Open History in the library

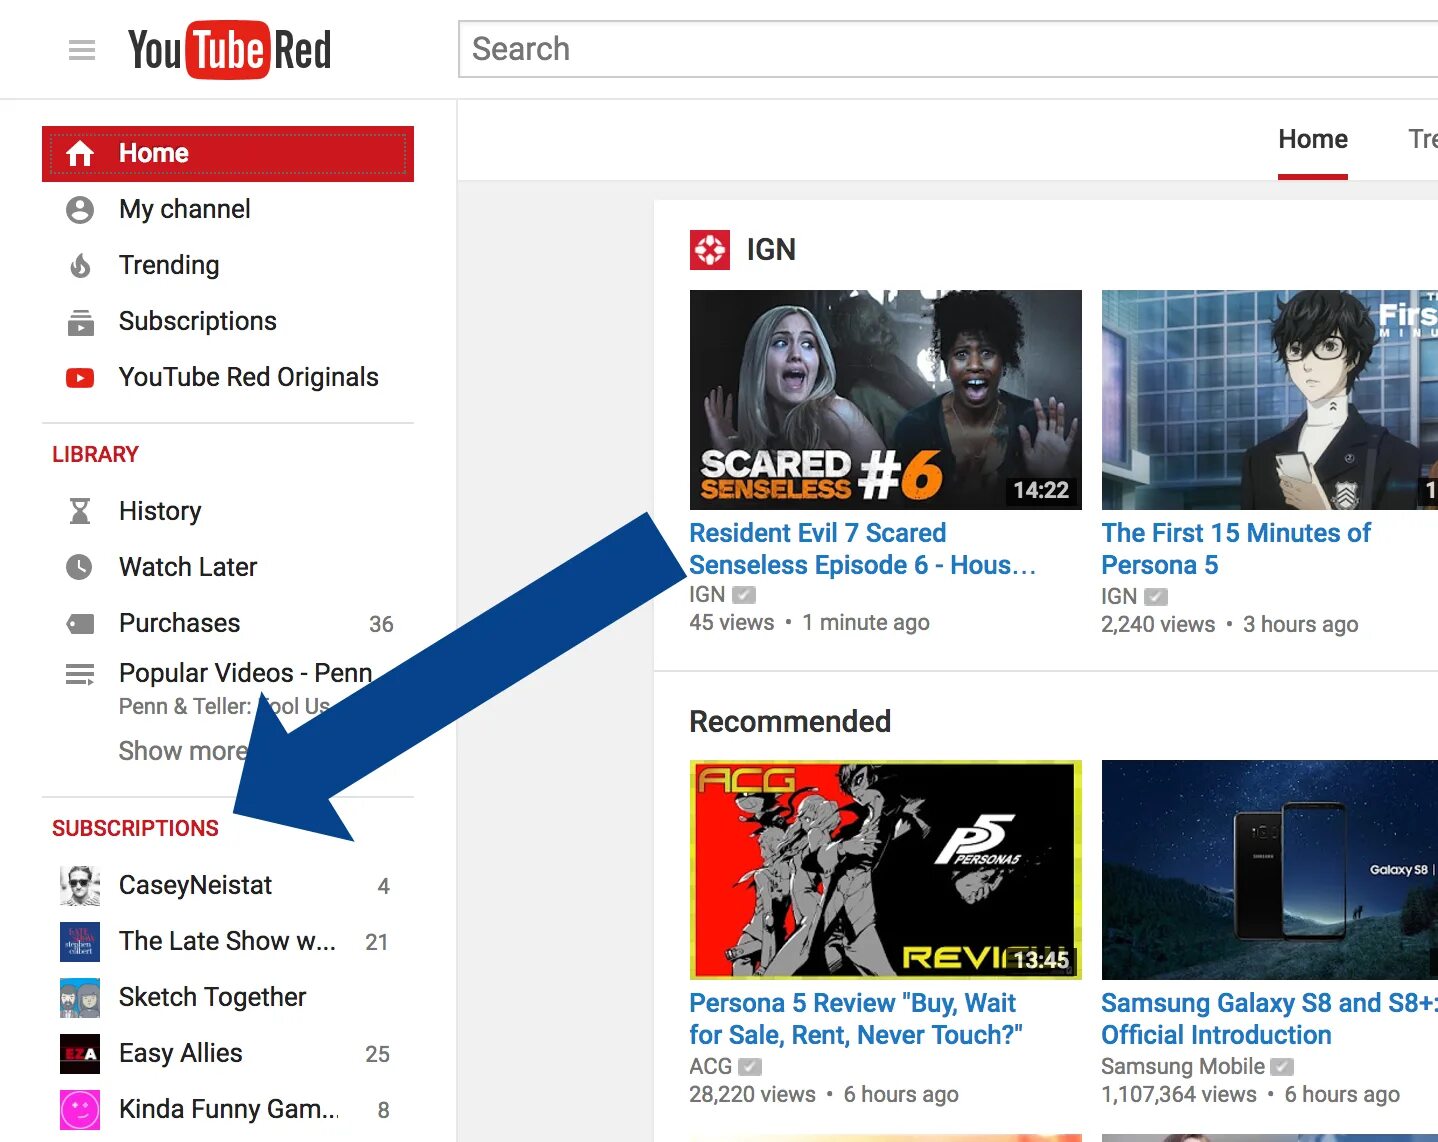click(228, 511)
